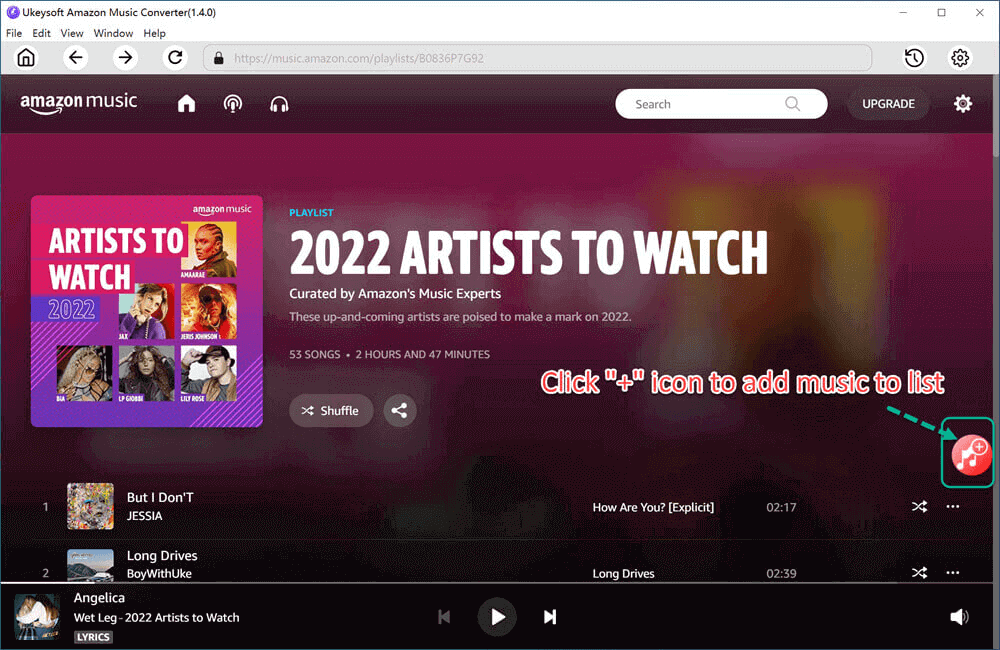Open the File menu
The height and width of the screenshot is (650, 1000).
14,32
